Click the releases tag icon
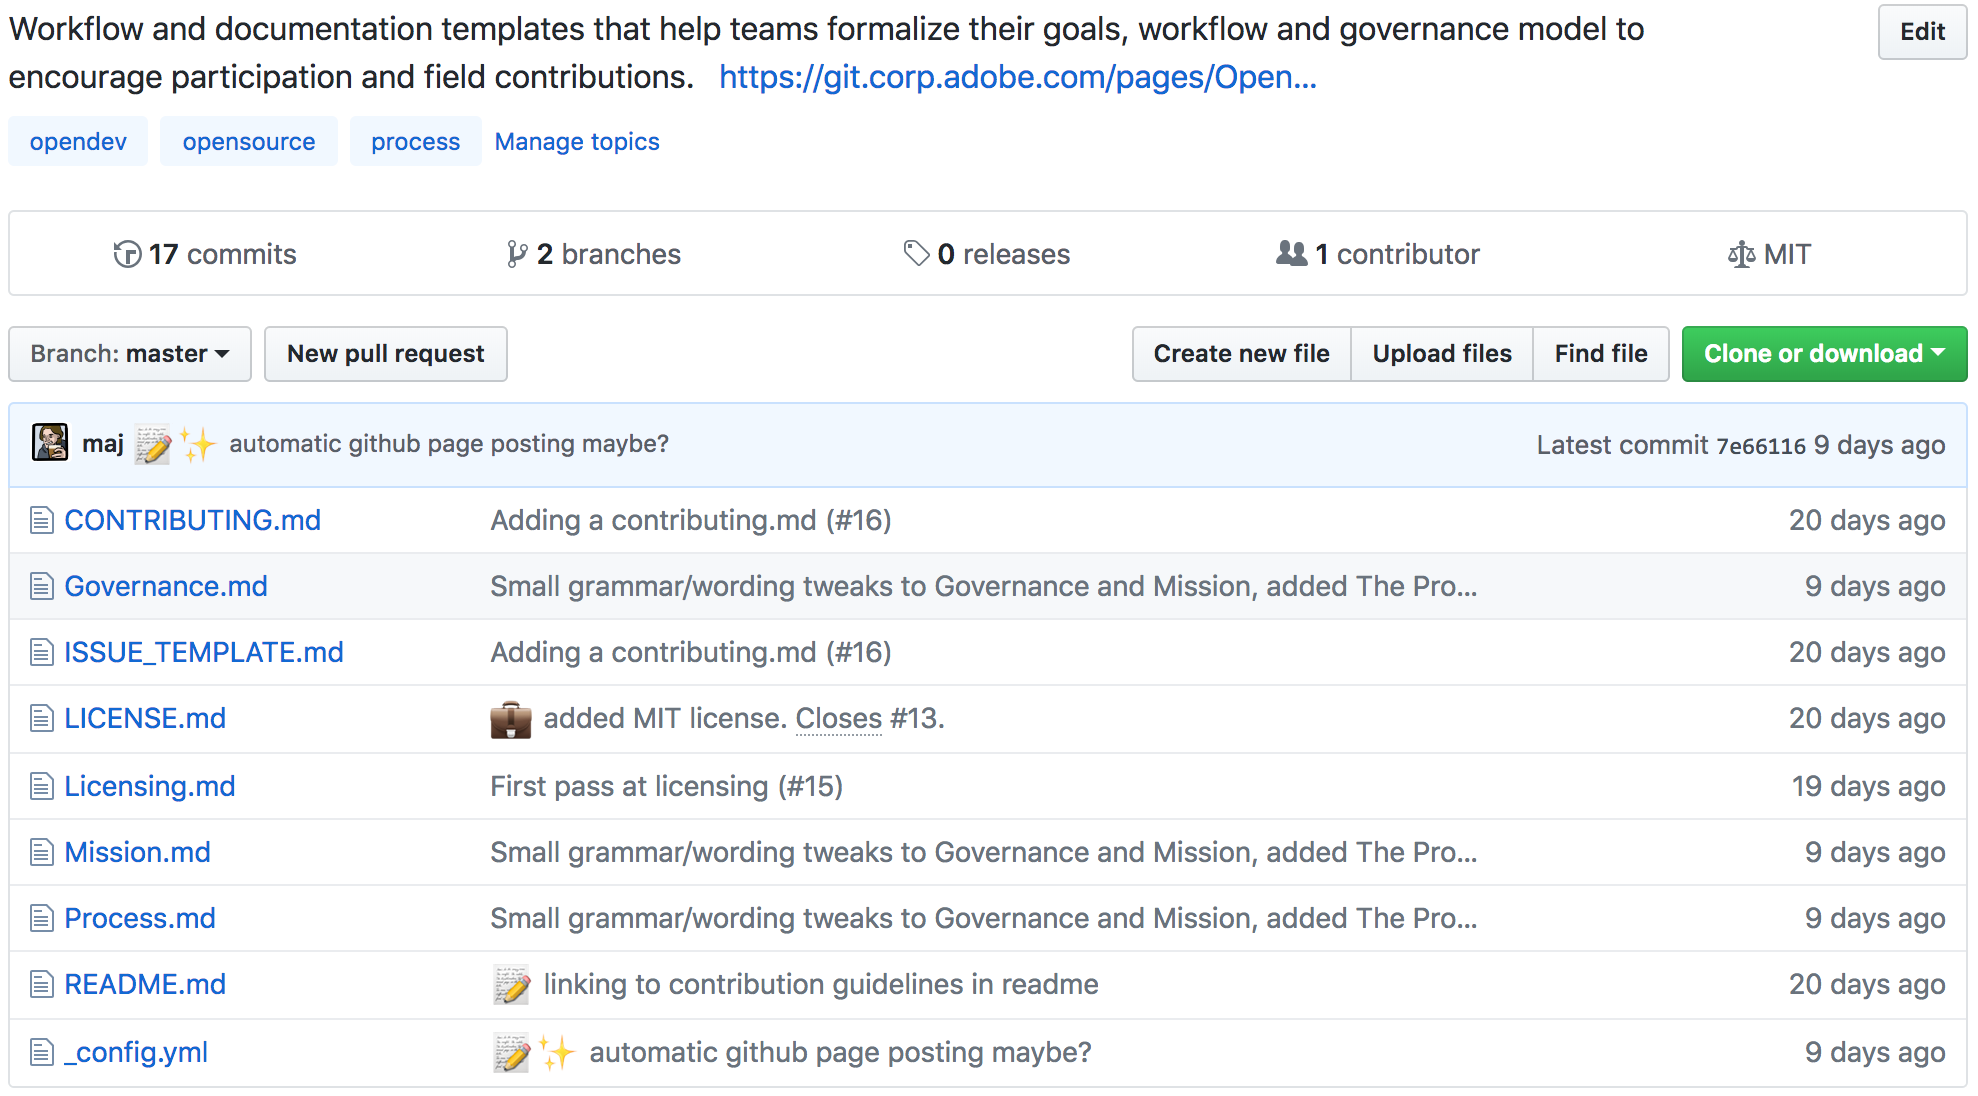Viewport: 1978px width, 1096px height. pos(916,254)
